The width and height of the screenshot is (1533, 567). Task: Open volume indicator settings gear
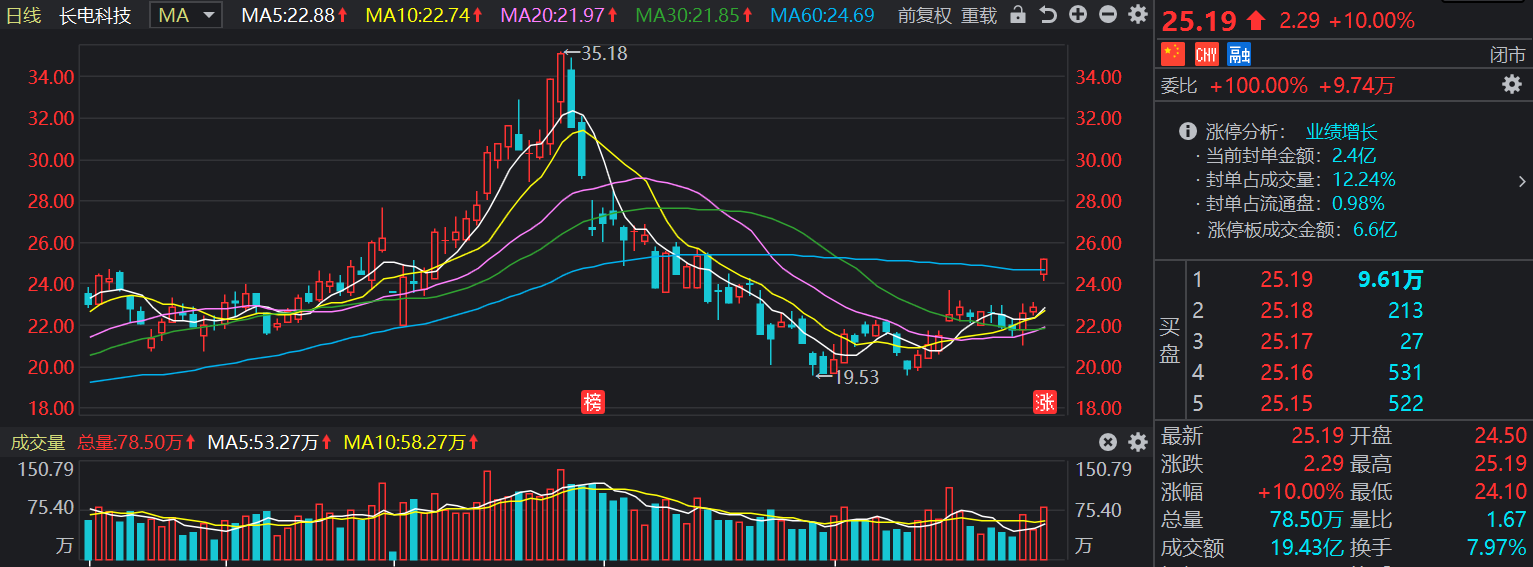(x=1137, y=442)
